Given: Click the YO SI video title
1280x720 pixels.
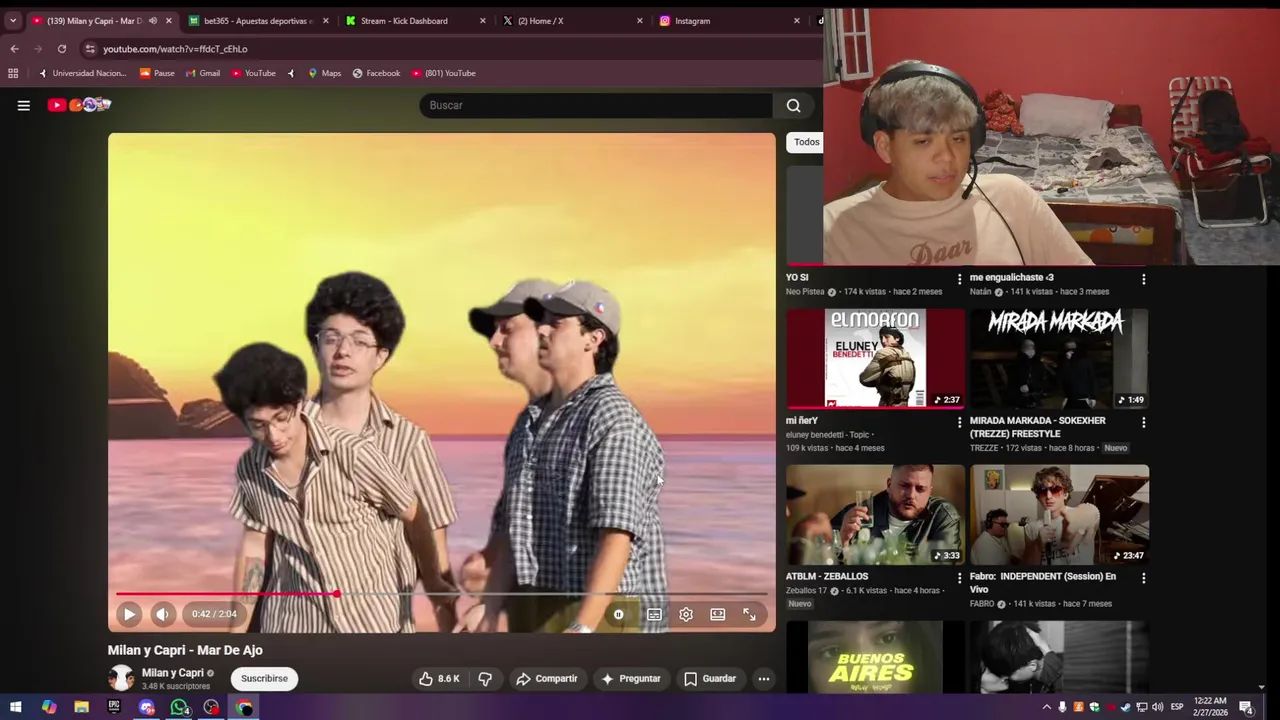Looking at the screenshot, I should [x=797, y=278].
